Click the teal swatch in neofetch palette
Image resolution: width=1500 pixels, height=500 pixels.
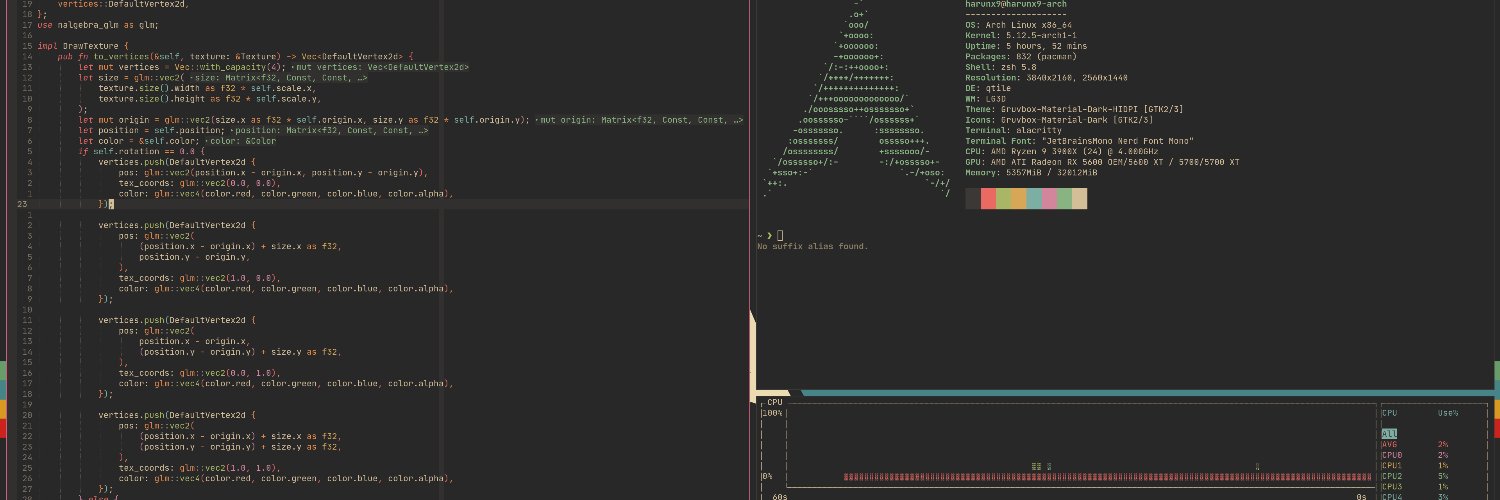(1034, 199)
